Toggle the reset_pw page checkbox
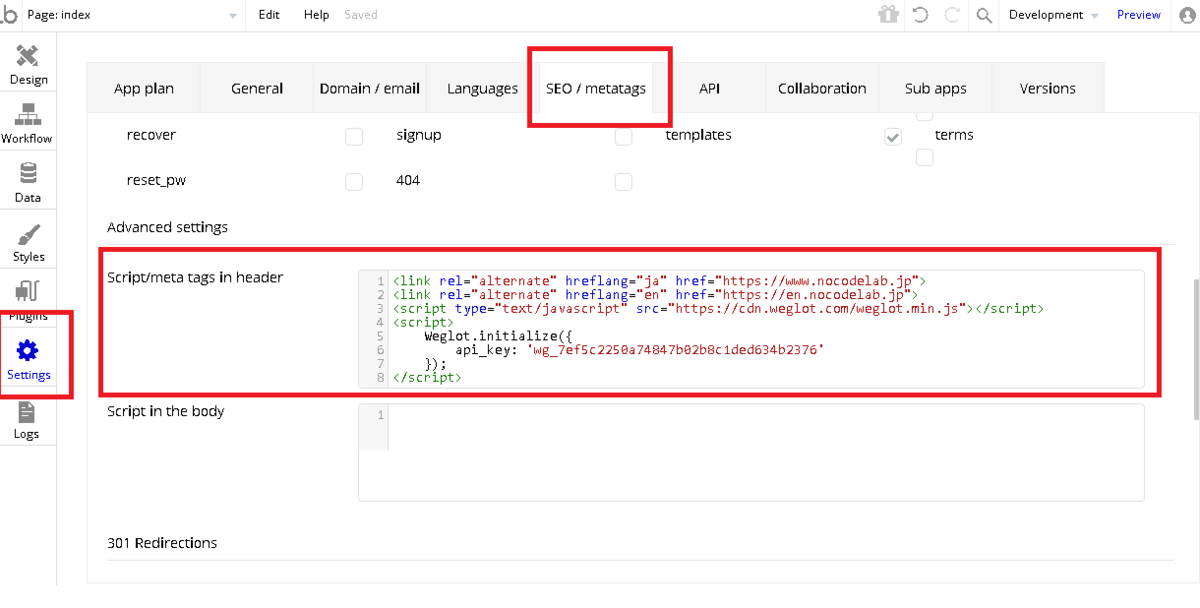The image size is (1200, 608). (x=354, y=182)
